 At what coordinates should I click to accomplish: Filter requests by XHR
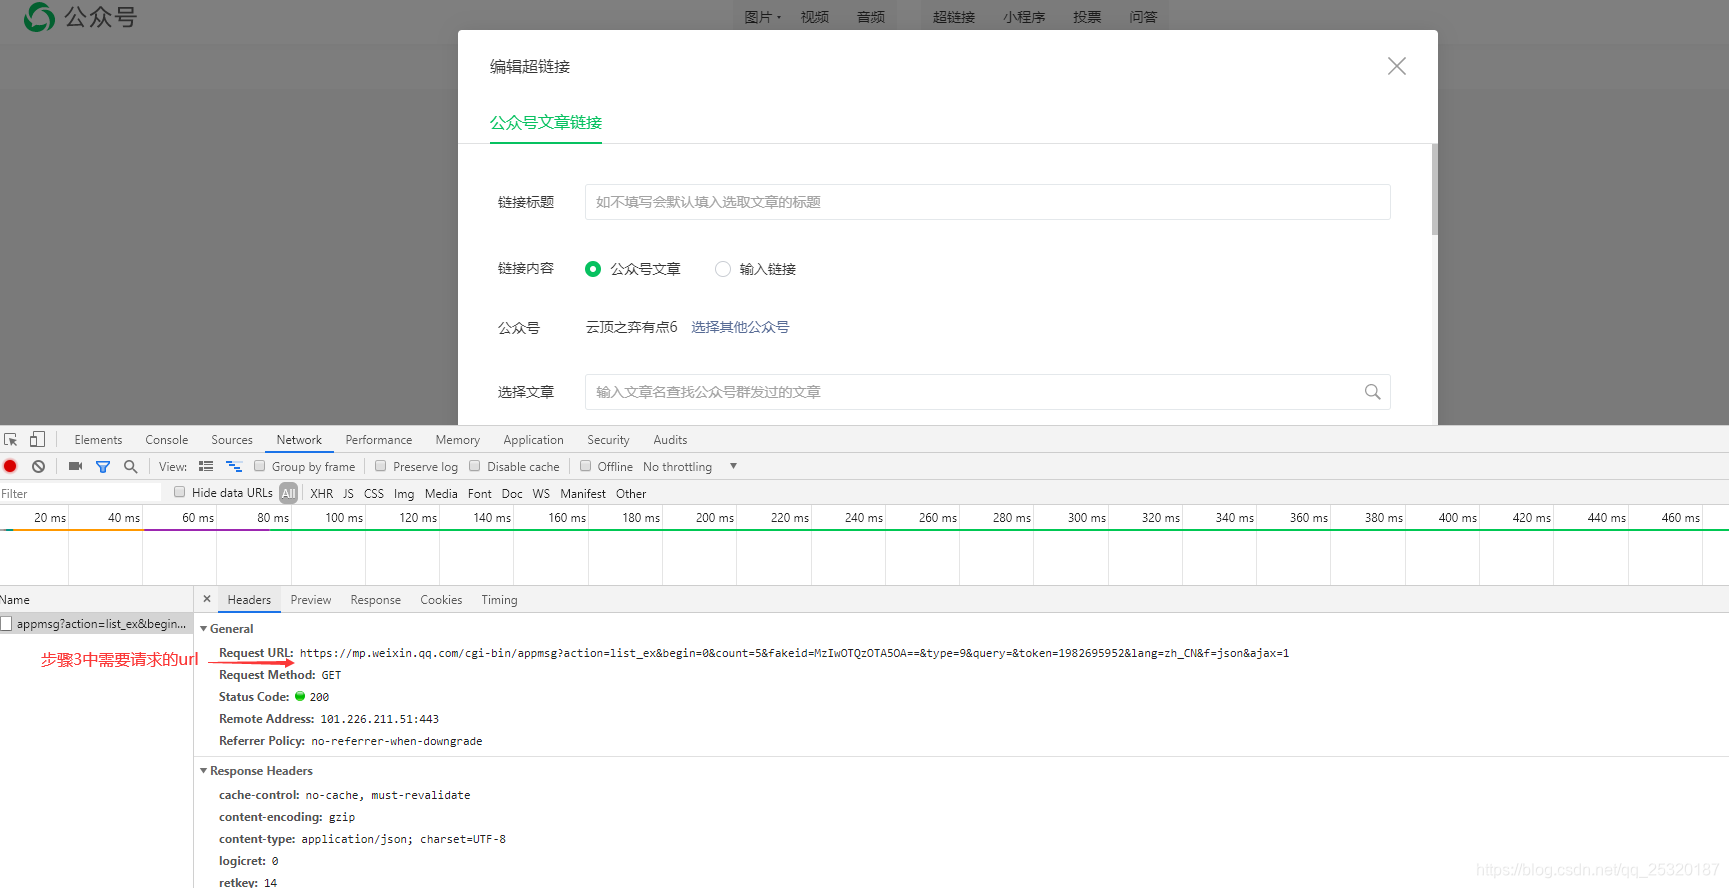[x=322, y=493]
